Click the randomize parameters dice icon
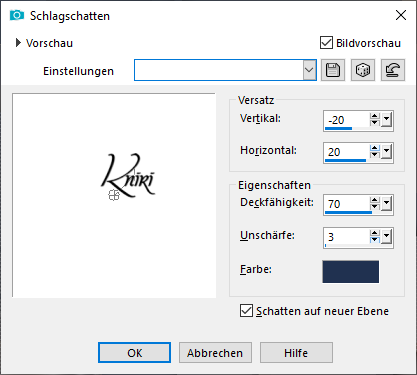Screen dimensions: 417x375 pyautogui.click(x=363, y=70)
